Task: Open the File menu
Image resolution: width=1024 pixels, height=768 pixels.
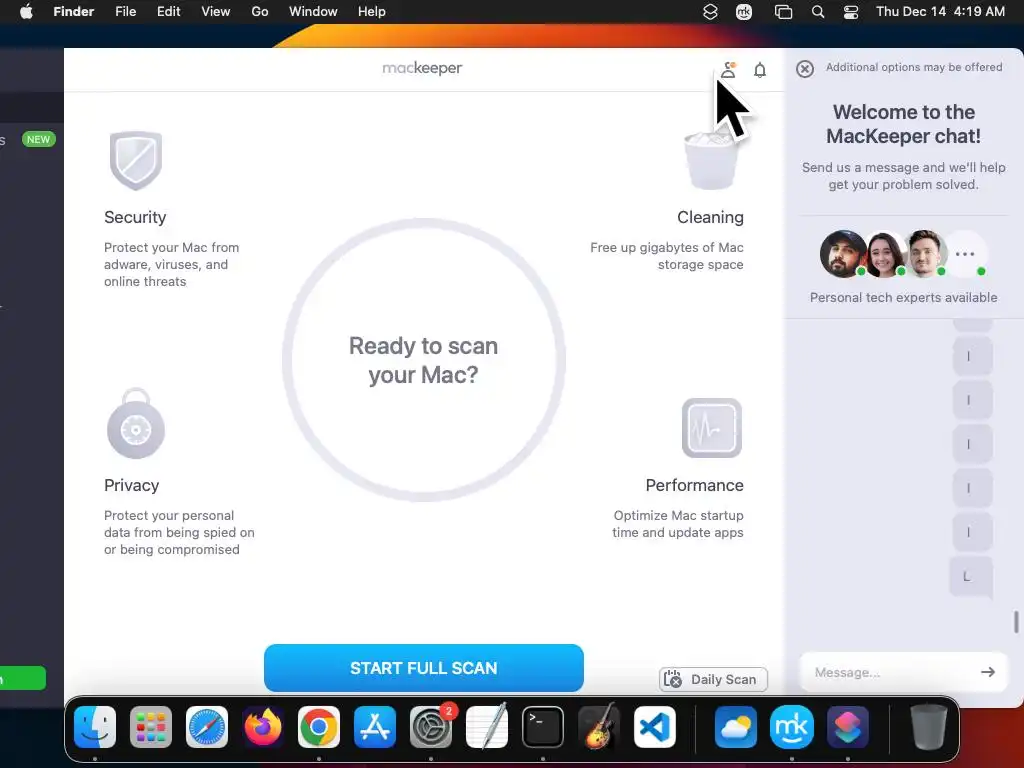Action: 125,12
